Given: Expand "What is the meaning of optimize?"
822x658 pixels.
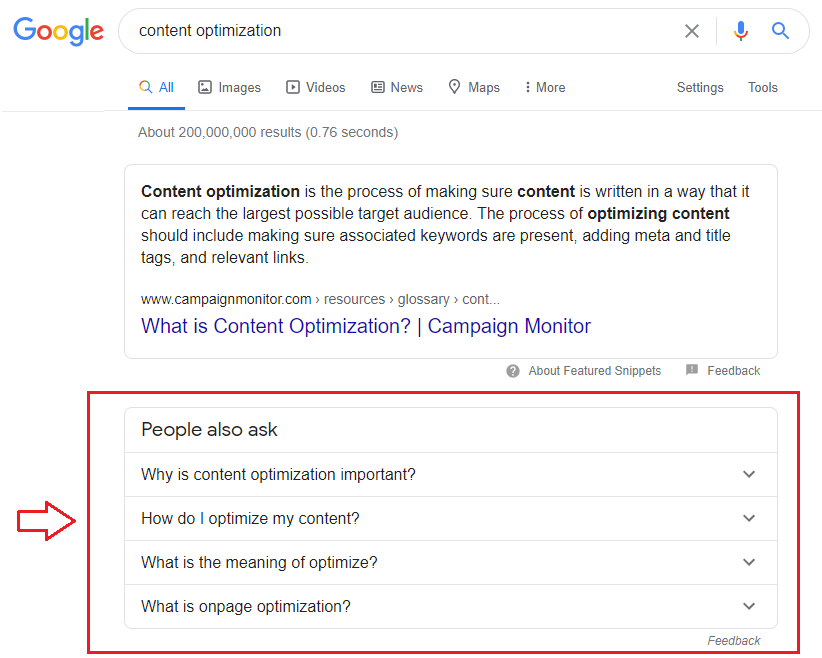Looking at the screenshot, I should point(451,563).
